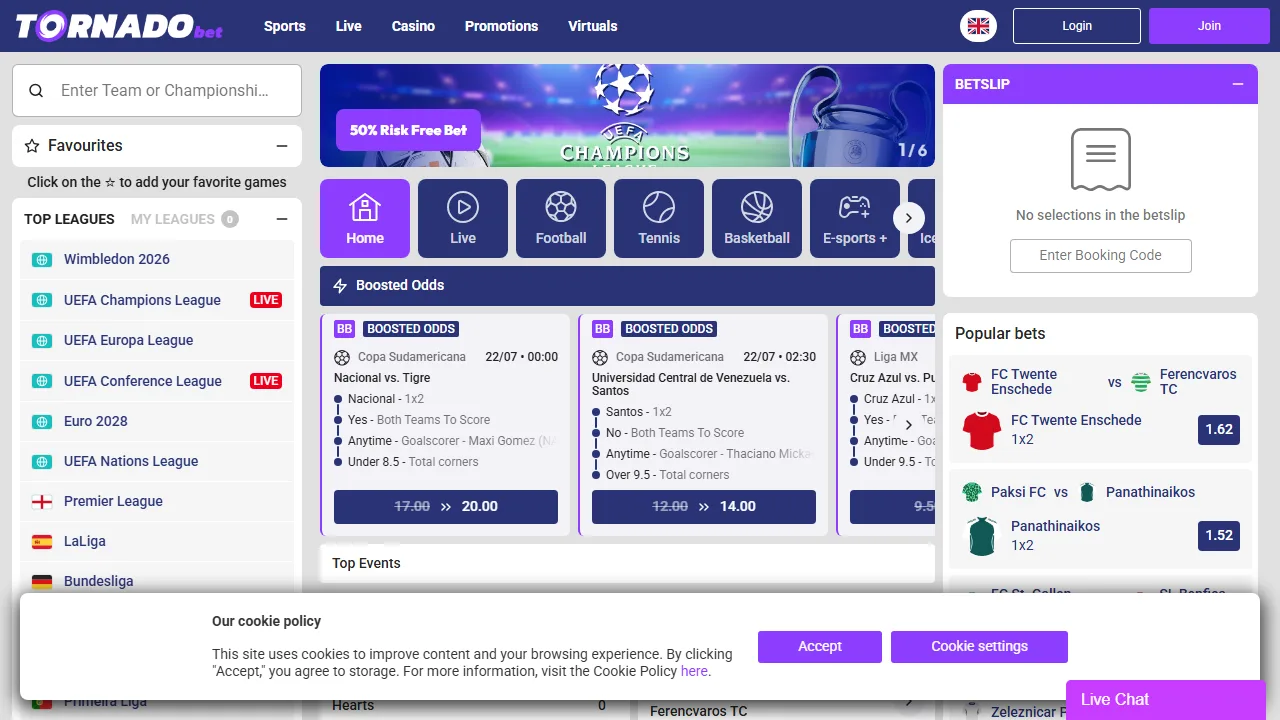Open UEFA Europa League
Screen dimensions: 1280x720
click(x=157, y=341)
